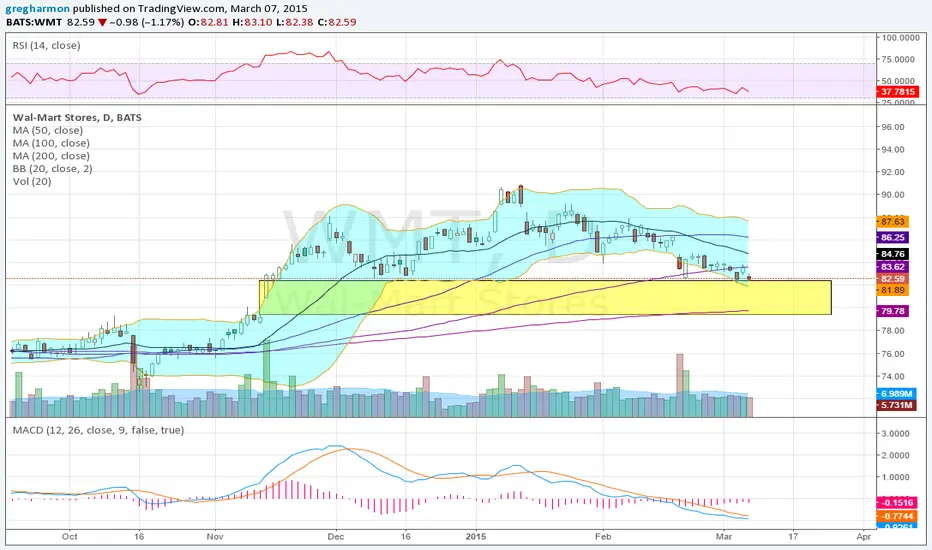Click the open value O:82.81 in header
932x550 pixels.
(x=209, y=22)
